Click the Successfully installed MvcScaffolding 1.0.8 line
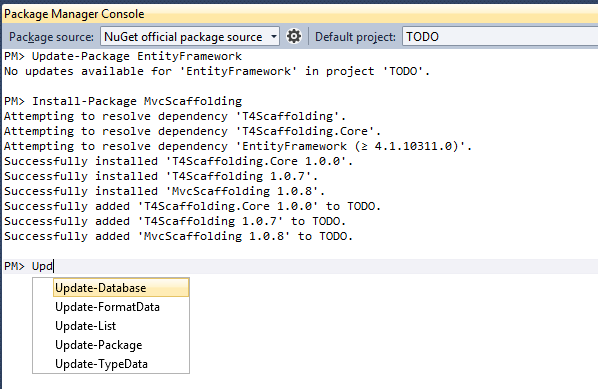Image resolution: width=598 pixels, height=389 pixels. (x=164, y=191)
